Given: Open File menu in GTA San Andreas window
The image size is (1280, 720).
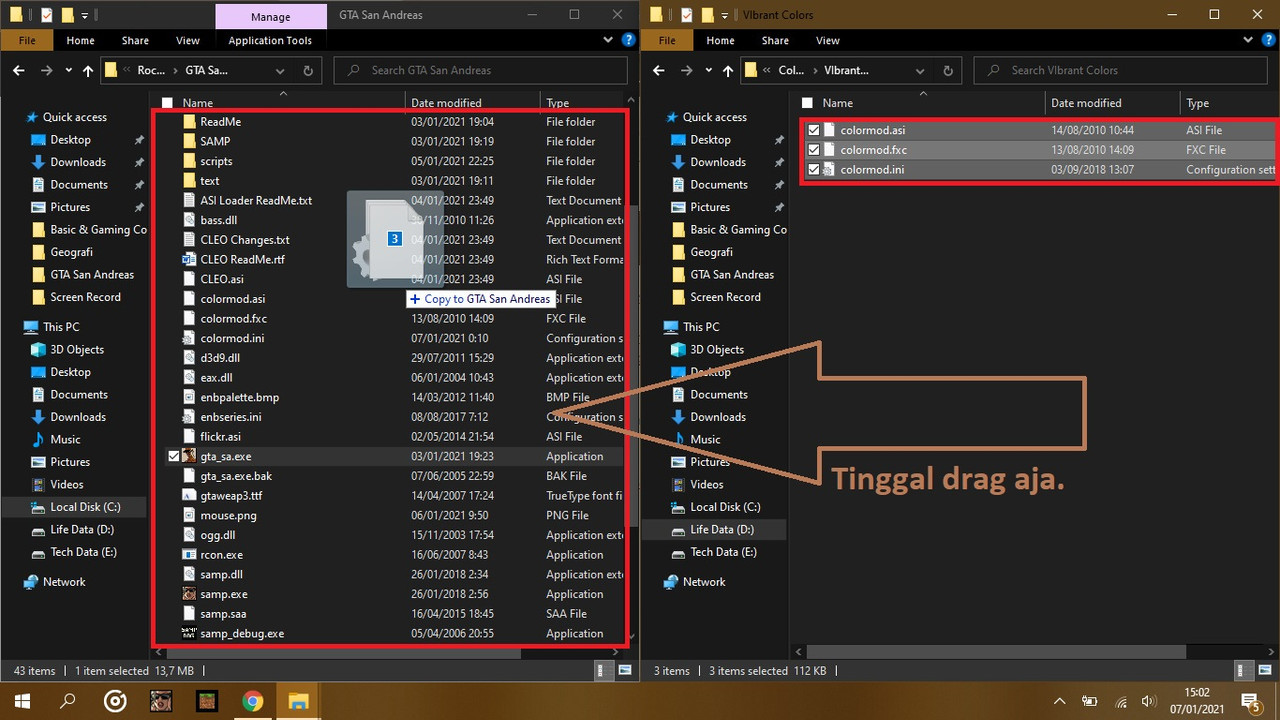Looking at the screenshot, I should point(27,41).
